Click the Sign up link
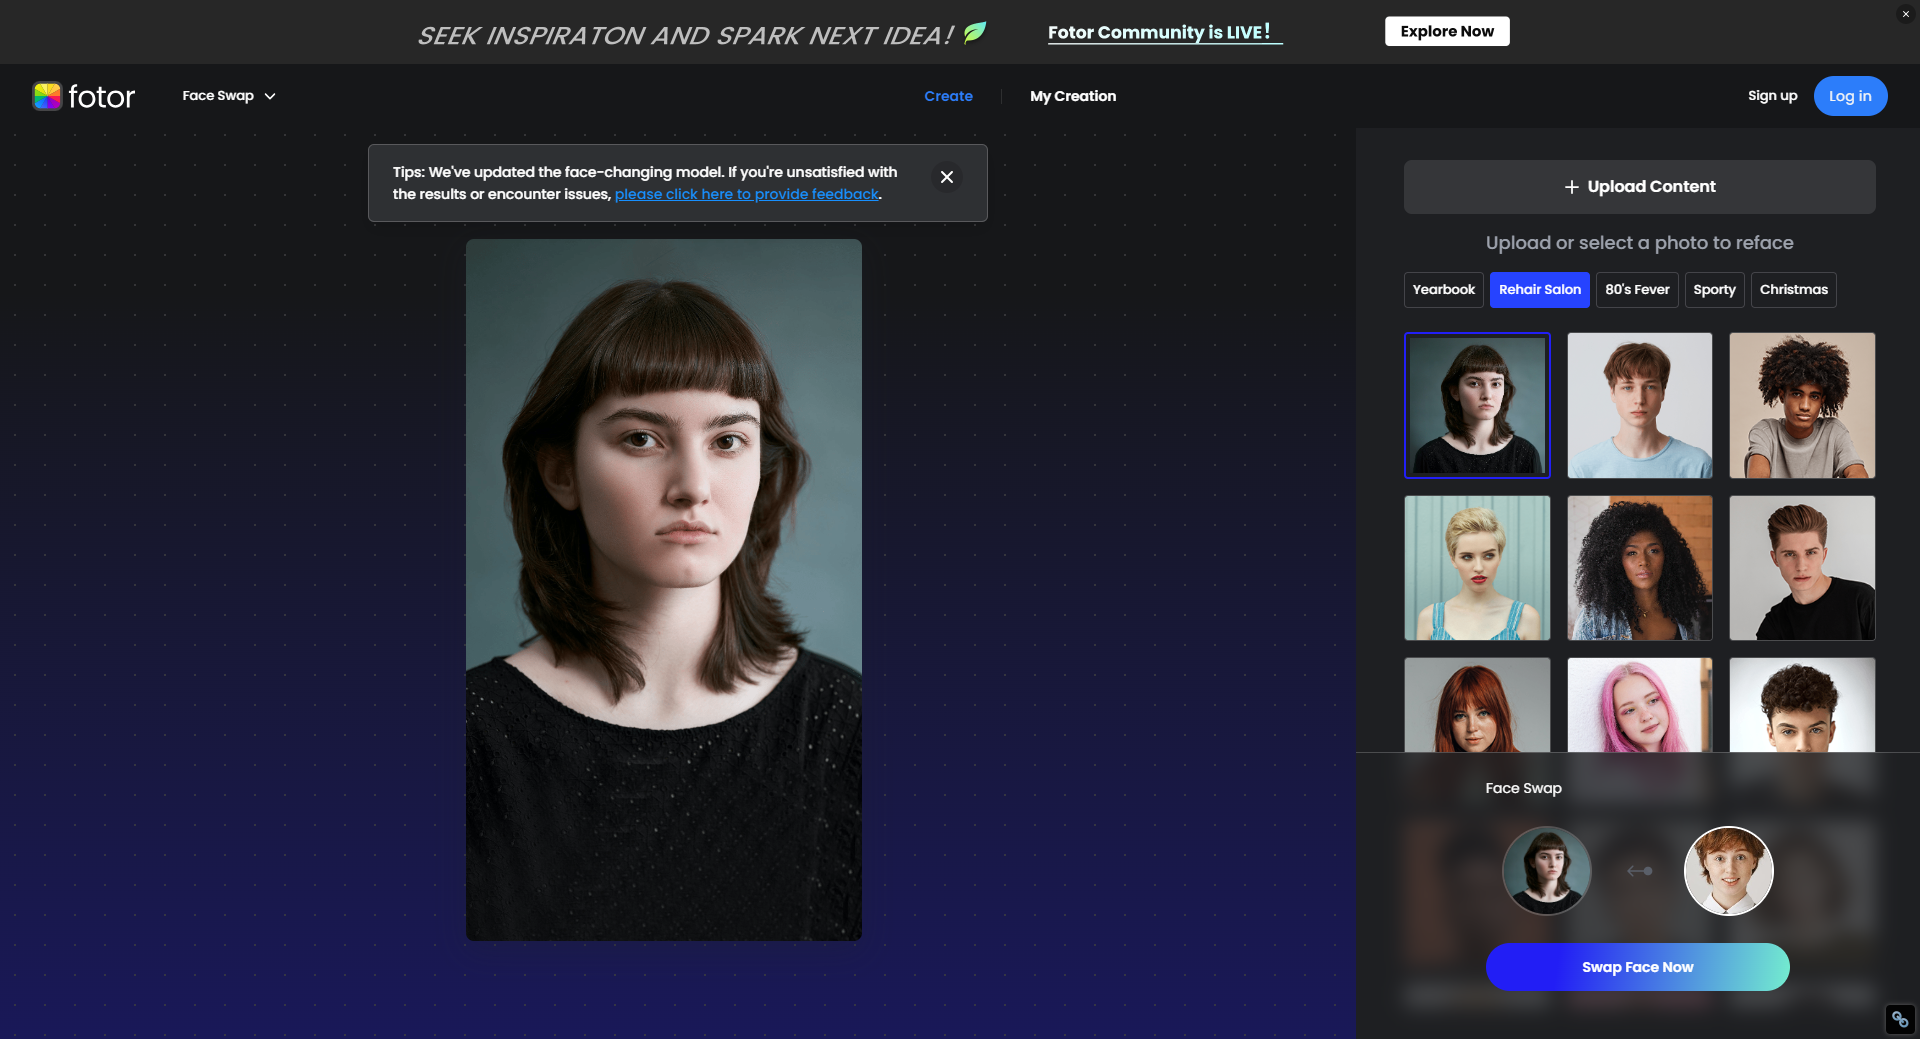Viewport: 1920px width, 1039px height. (x=1772, y=96)
